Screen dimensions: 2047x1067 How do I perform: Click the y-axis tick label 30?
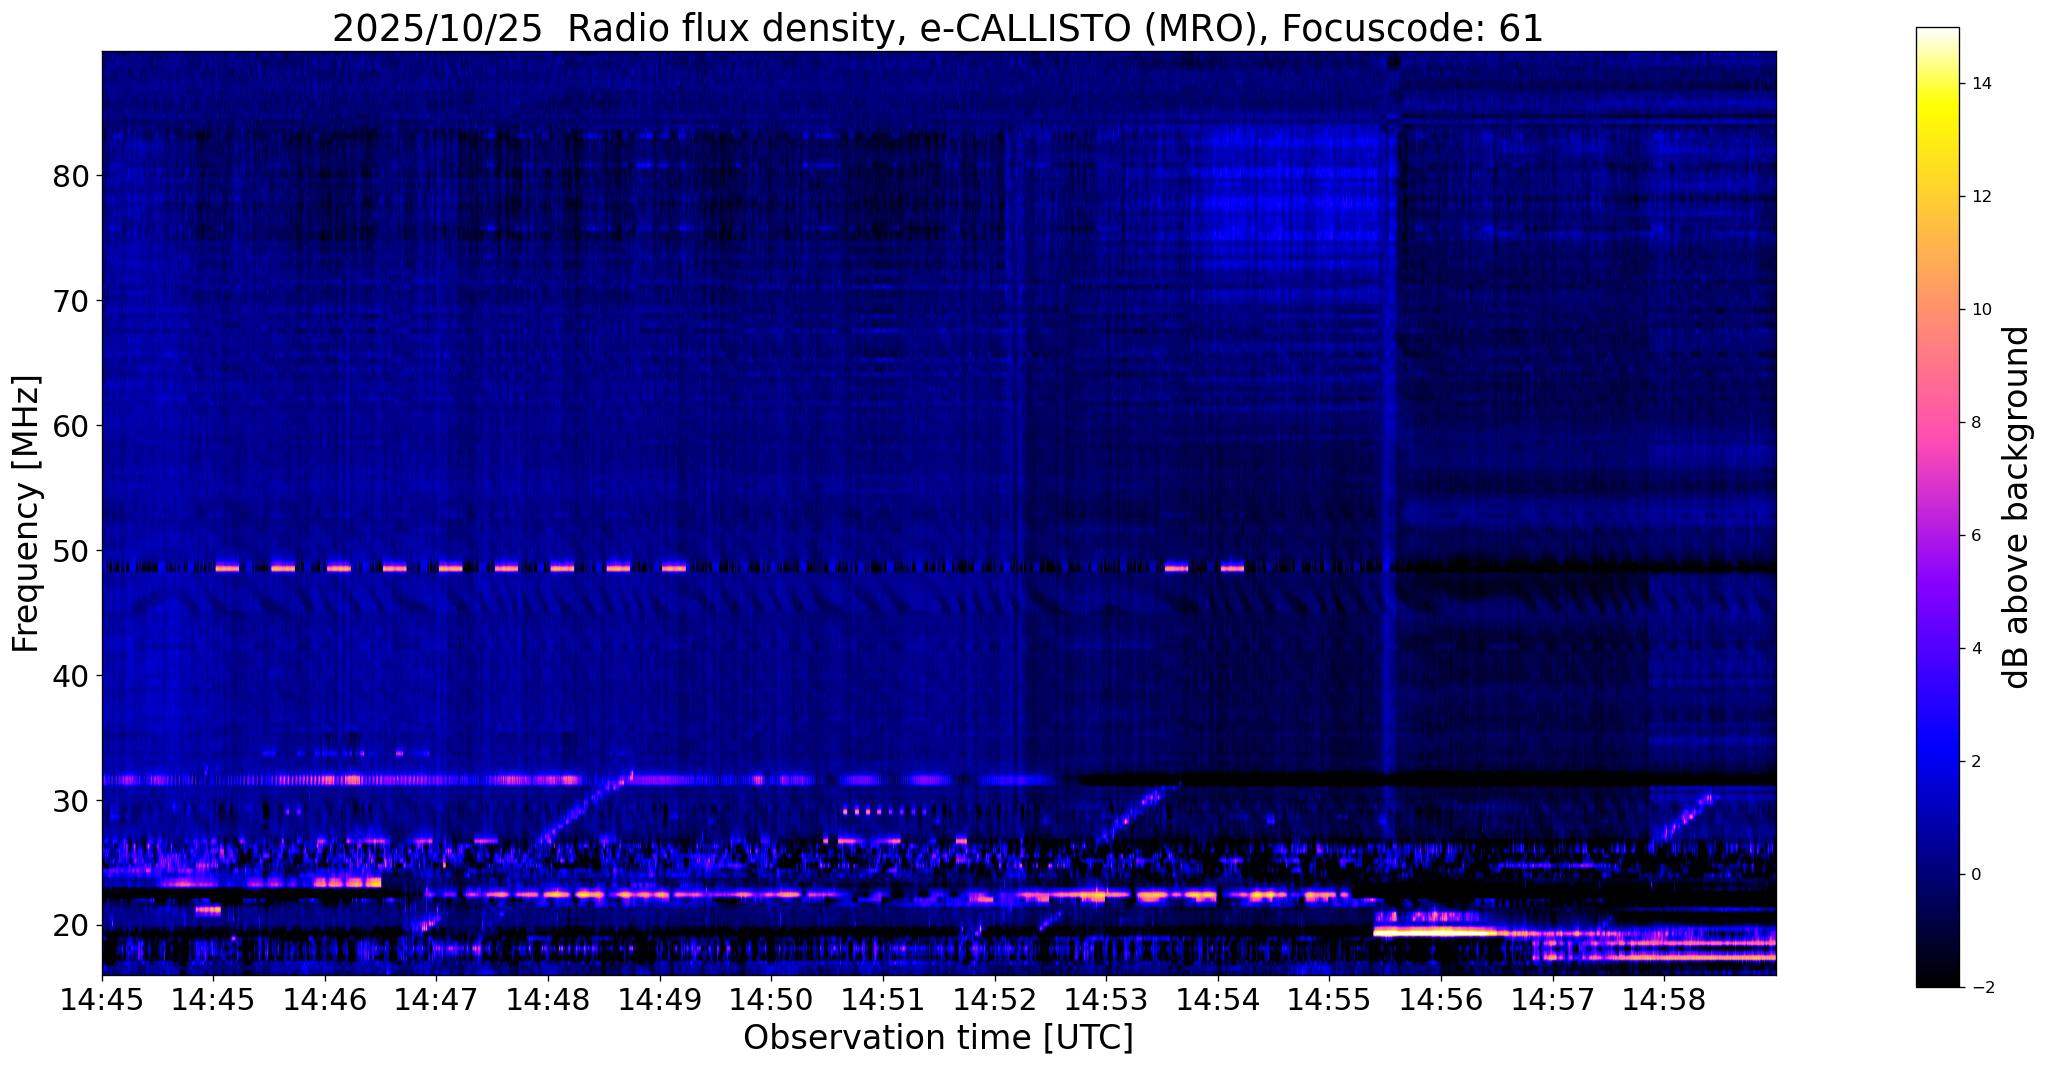71,801
